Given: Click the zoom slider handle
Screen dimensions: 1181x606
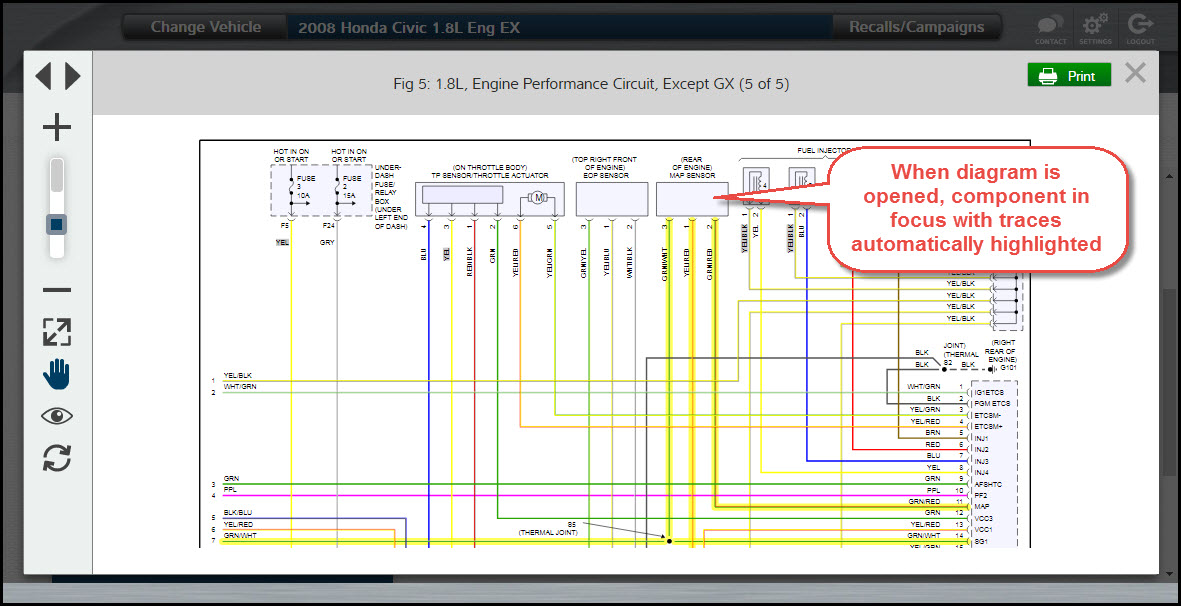Looking at the screenshot, I should [57, 224].
